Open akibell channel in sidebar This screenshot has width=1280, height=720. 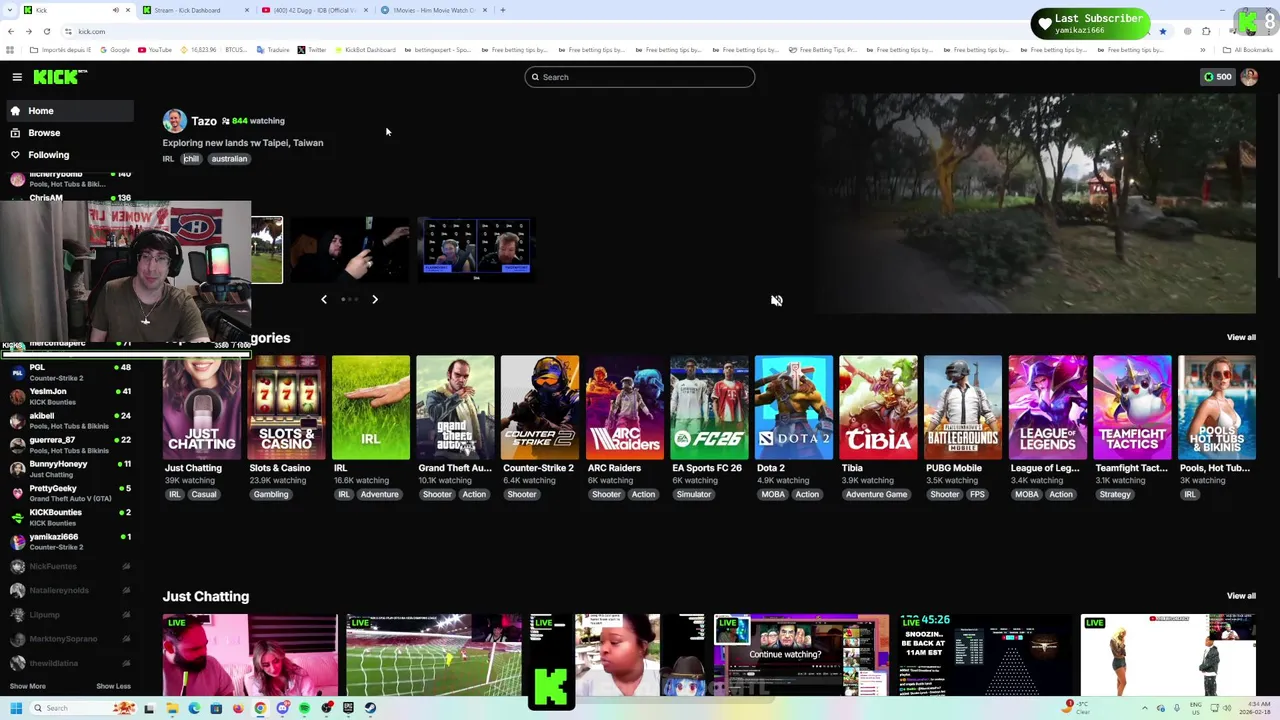[x=68, y=420]
